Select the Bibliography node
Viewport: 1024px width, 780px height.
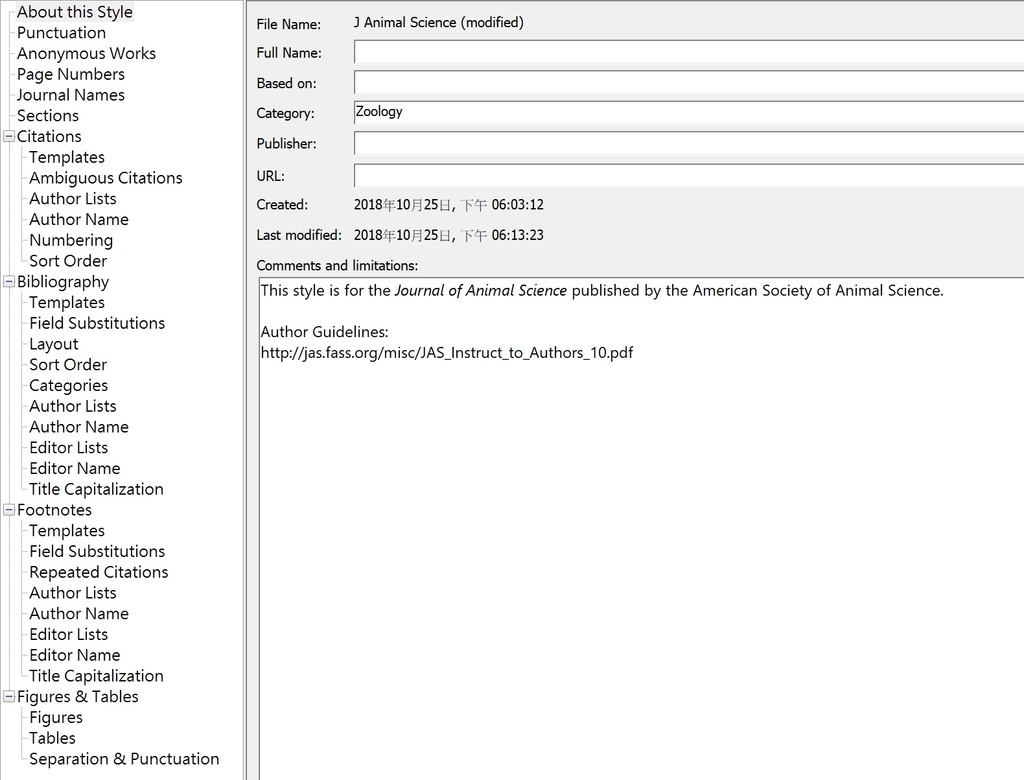63,282
